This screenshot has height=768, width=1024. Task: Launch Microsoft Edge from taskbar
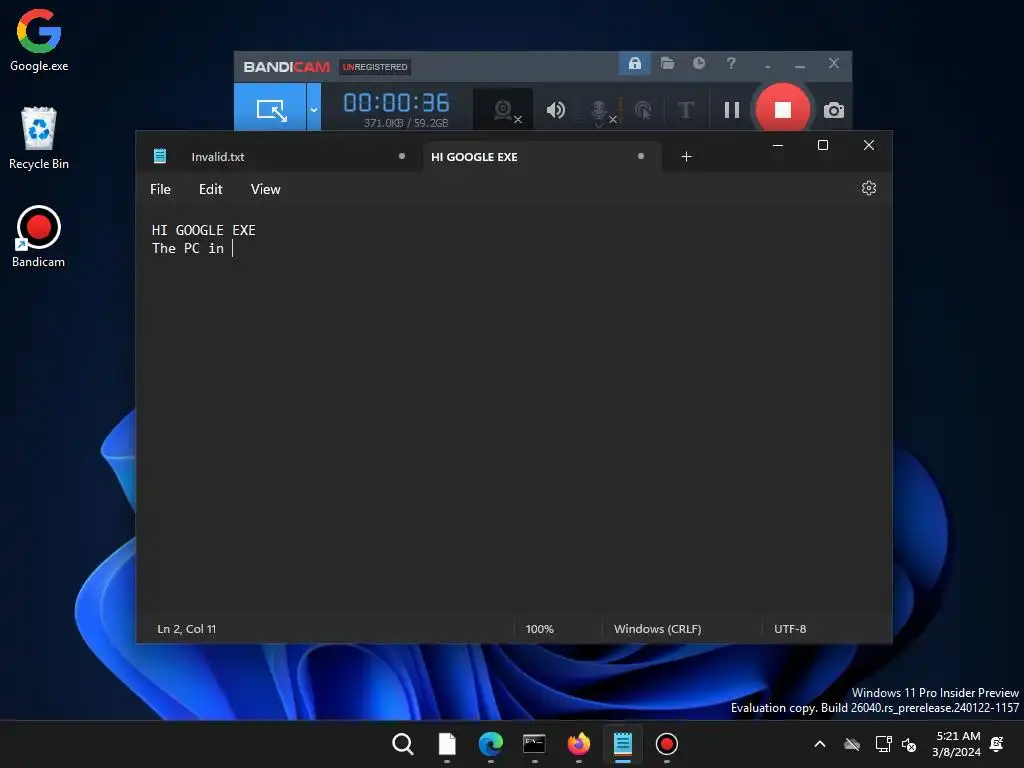tap(490, 744)
